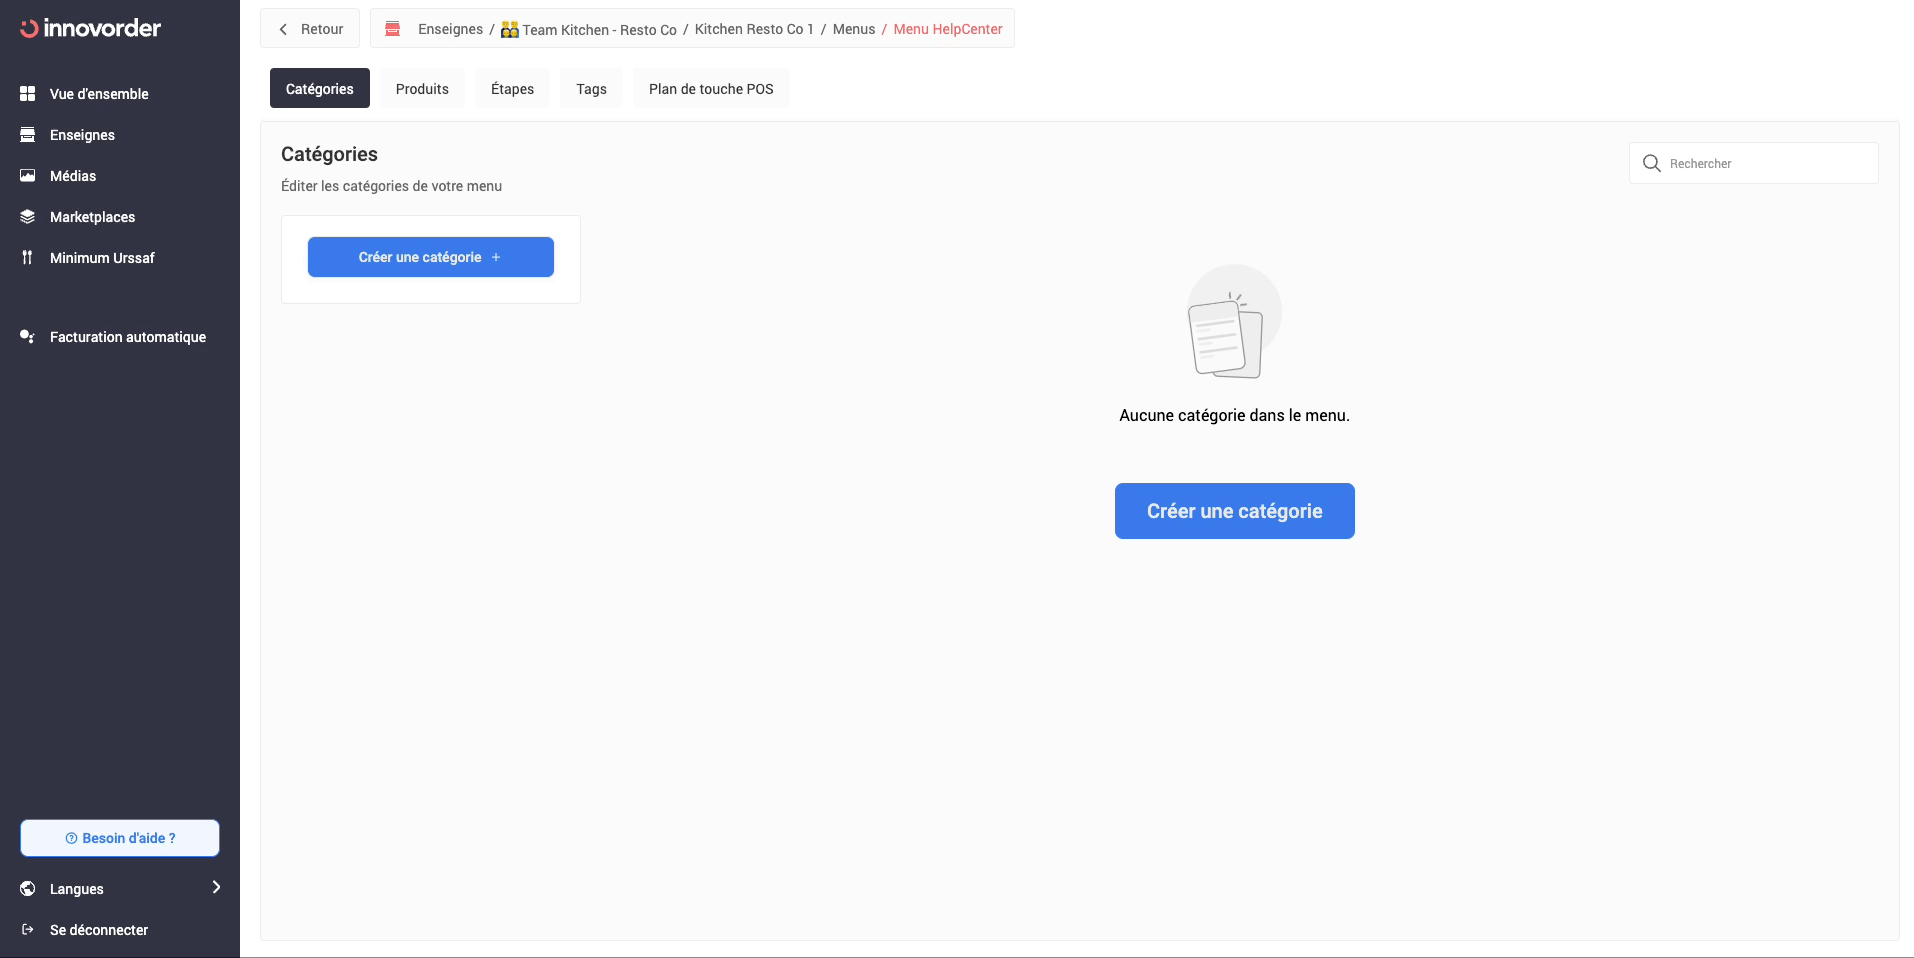
Task: Click the Retour back button
Action: click(310, 29)
